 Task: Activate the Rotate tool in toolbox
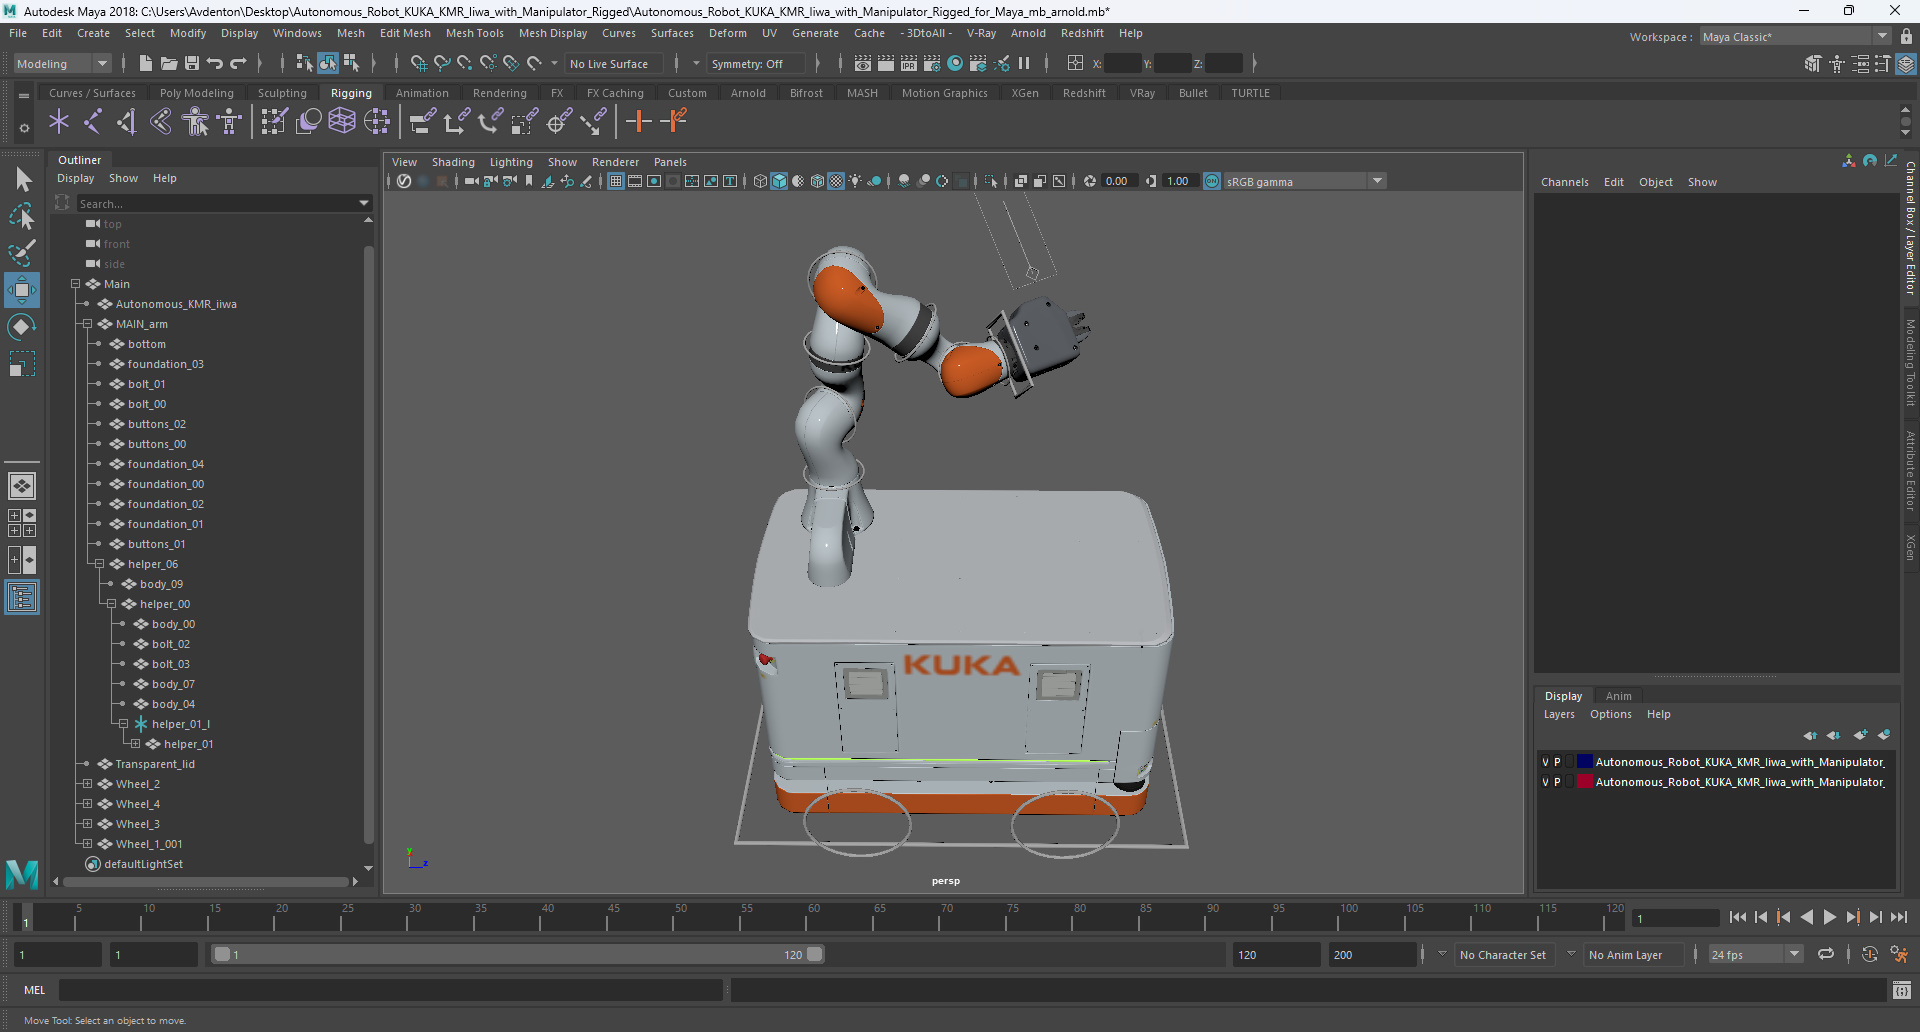coord(22,327)
